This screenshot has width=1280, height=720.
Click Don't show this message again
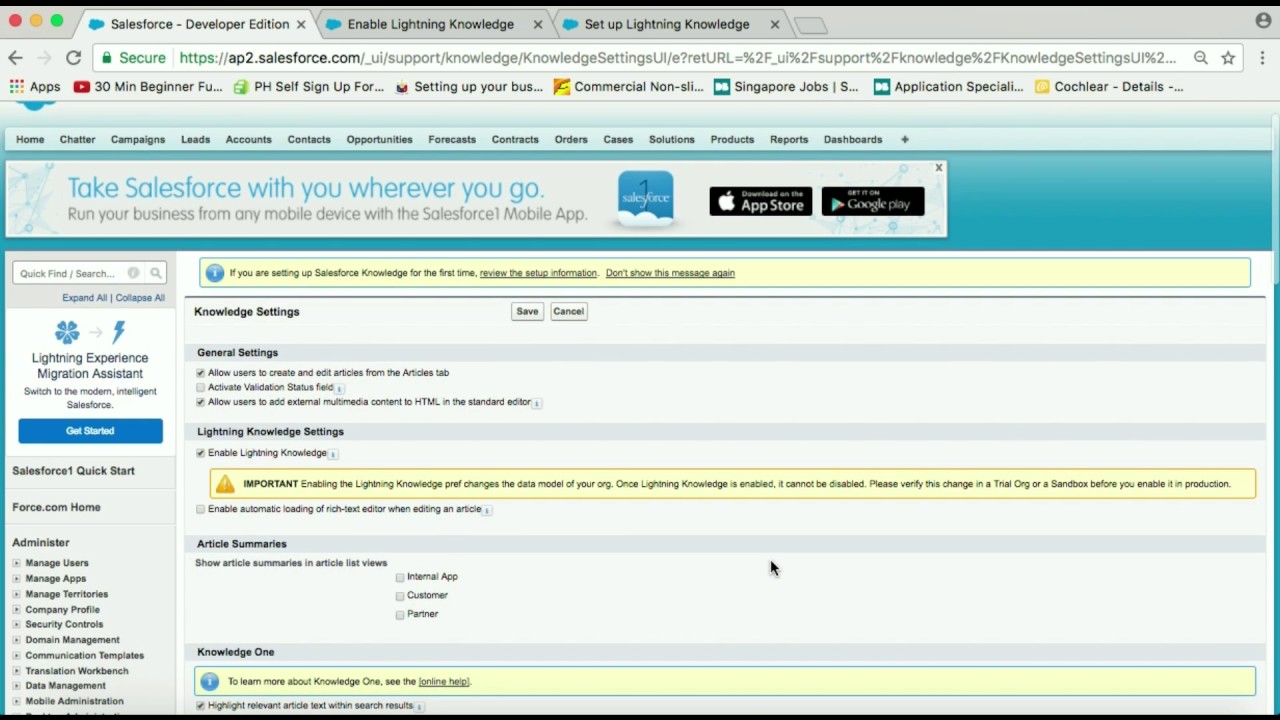[670, 273]
